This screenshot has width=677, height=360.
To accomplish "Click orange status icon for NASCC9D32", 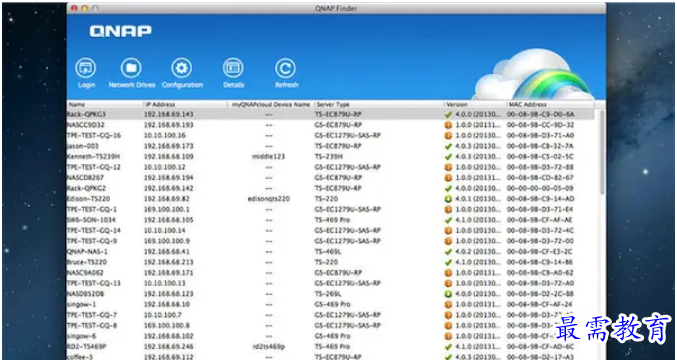I will [448, 125].
